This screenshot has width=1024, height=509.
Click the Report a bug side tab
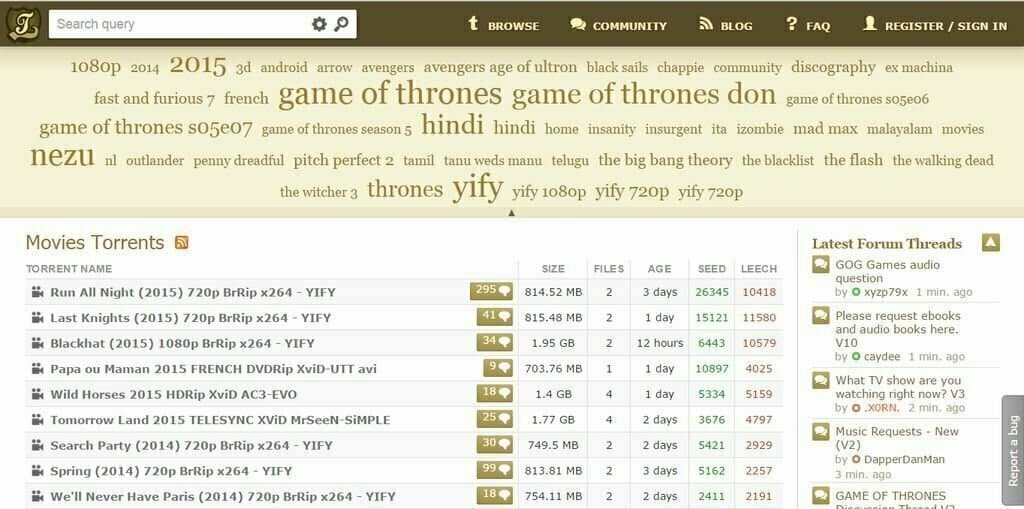click(x=1013, y=450)
